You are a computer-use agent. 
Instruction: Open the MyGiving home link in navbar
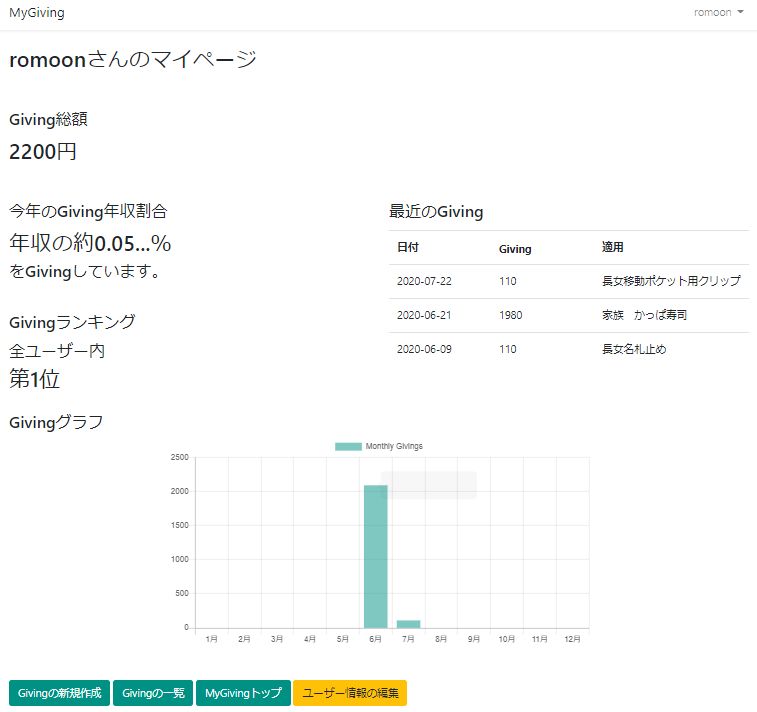(37, 13)
